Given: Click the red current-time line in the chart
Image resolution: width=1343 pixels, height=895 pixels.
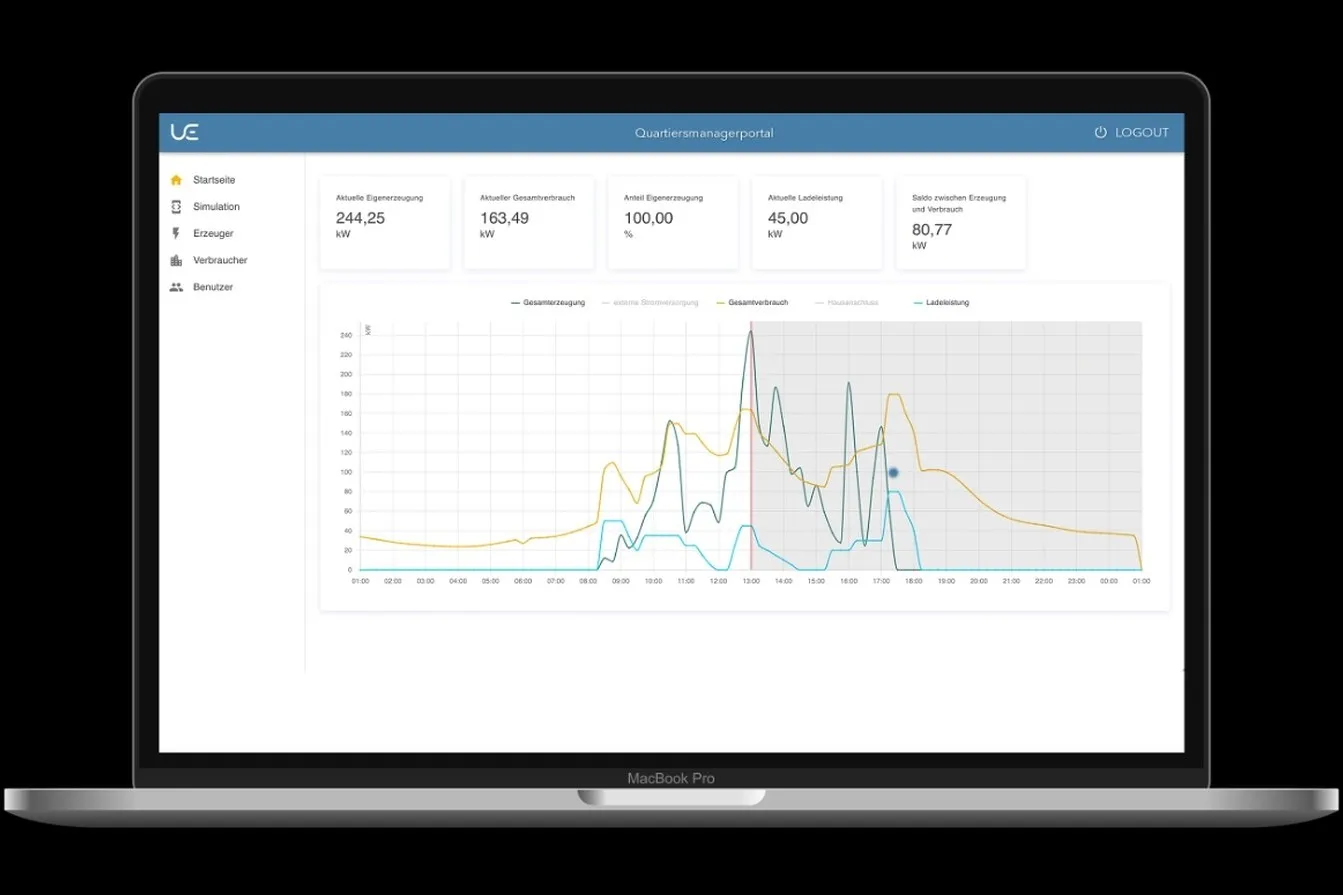Looking at the screenshot, I should pos(750,445).
